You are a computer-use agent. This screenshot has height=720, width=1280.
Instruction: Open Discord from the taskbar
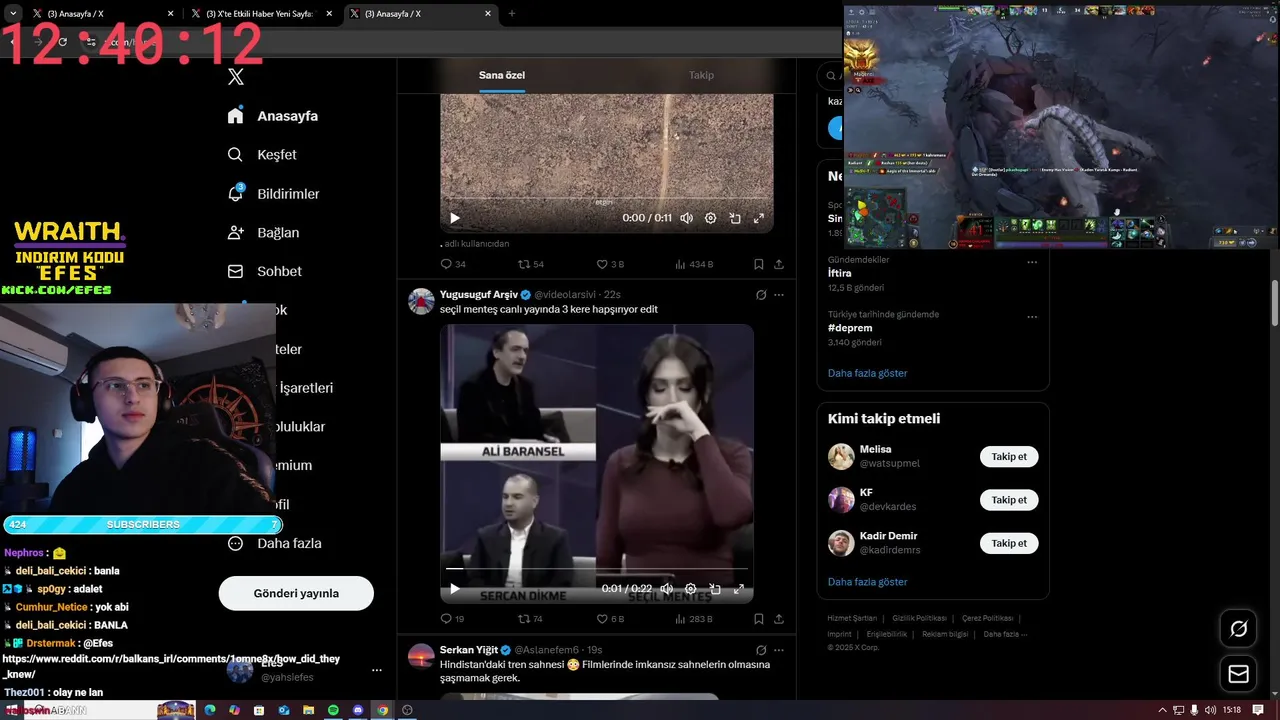[357, 710]
